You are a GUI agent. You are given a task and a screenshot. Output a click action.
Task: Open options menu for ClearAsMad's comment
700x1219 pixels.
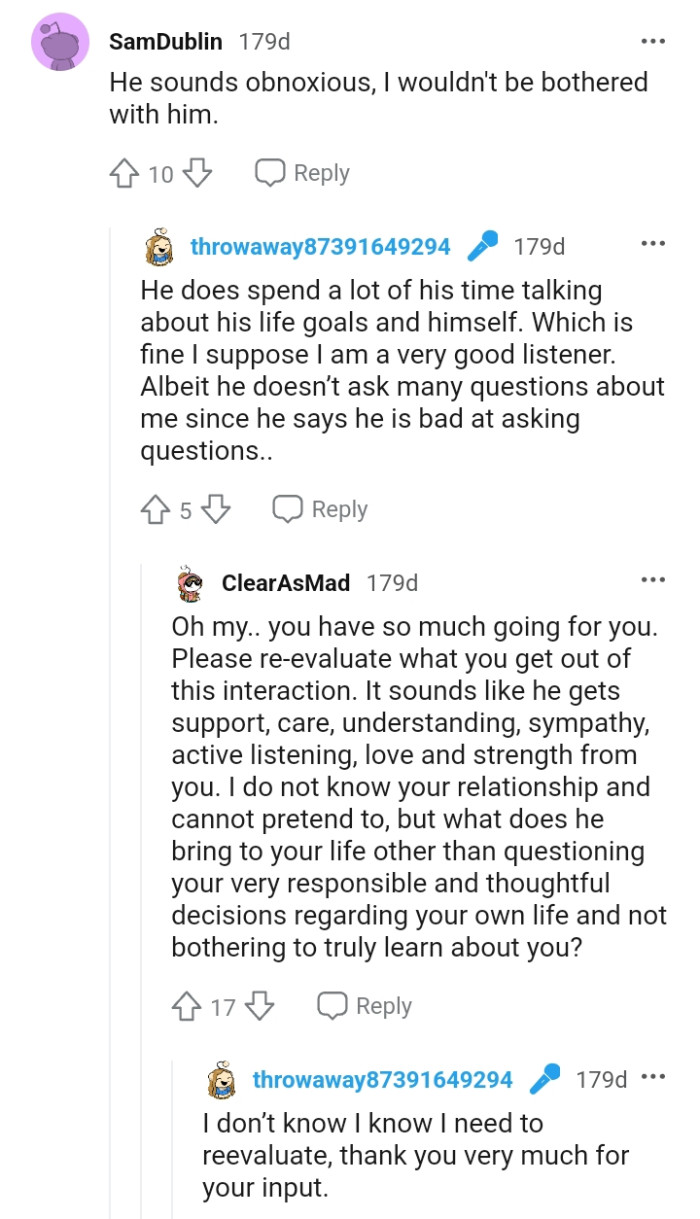652,578
